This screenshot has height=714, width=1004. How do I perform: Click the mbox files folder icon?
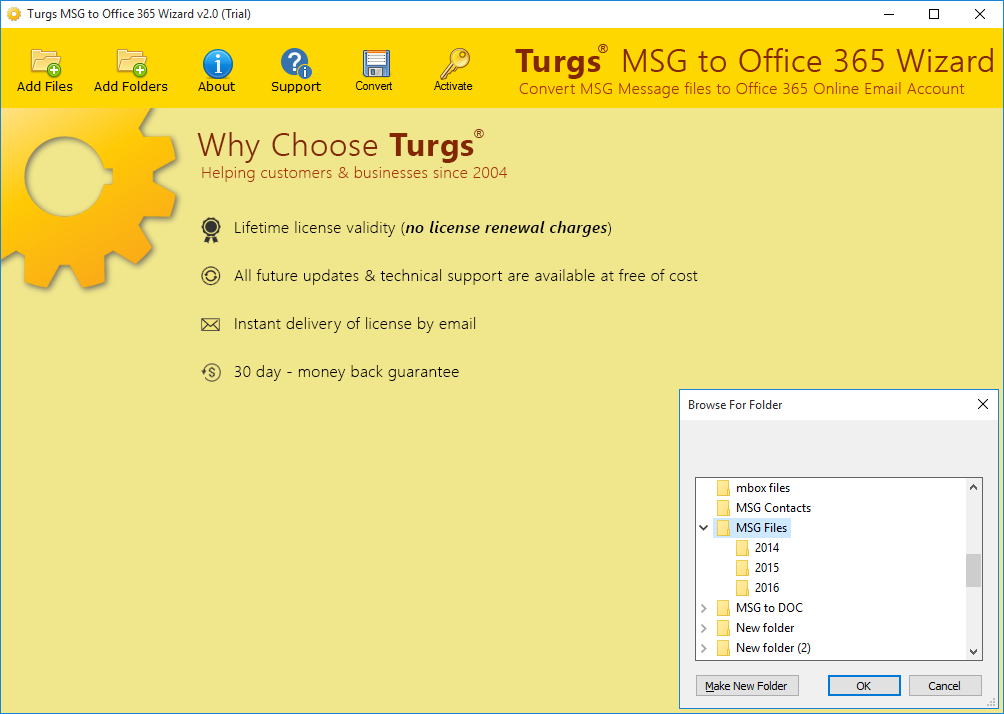pos(723,488)
